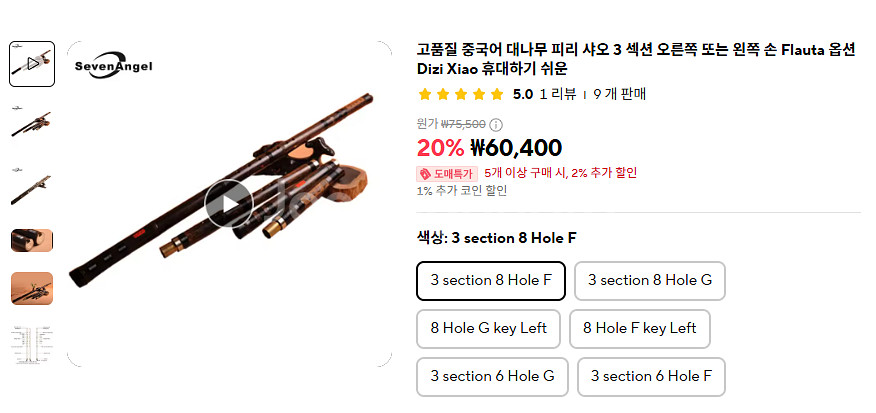This screenshot has width=876, height=413.
Task: Choose the 8 Hole G key Left option
Action: click(x=489, y=328)
